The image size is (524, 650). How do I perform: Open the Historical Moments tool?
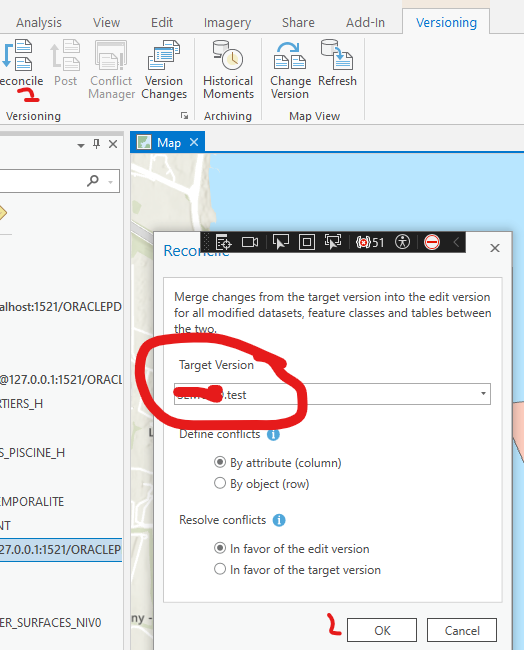[x=228, y=70]
